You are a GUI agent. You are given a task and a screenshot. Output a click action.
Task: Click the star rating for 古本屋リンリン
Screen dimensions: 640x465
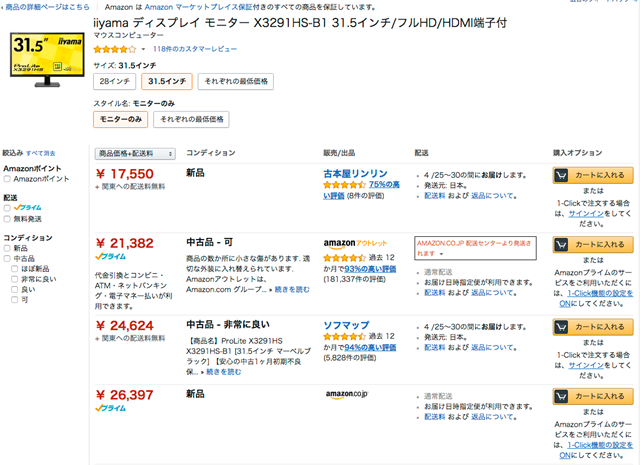click(x=344, y=185)
